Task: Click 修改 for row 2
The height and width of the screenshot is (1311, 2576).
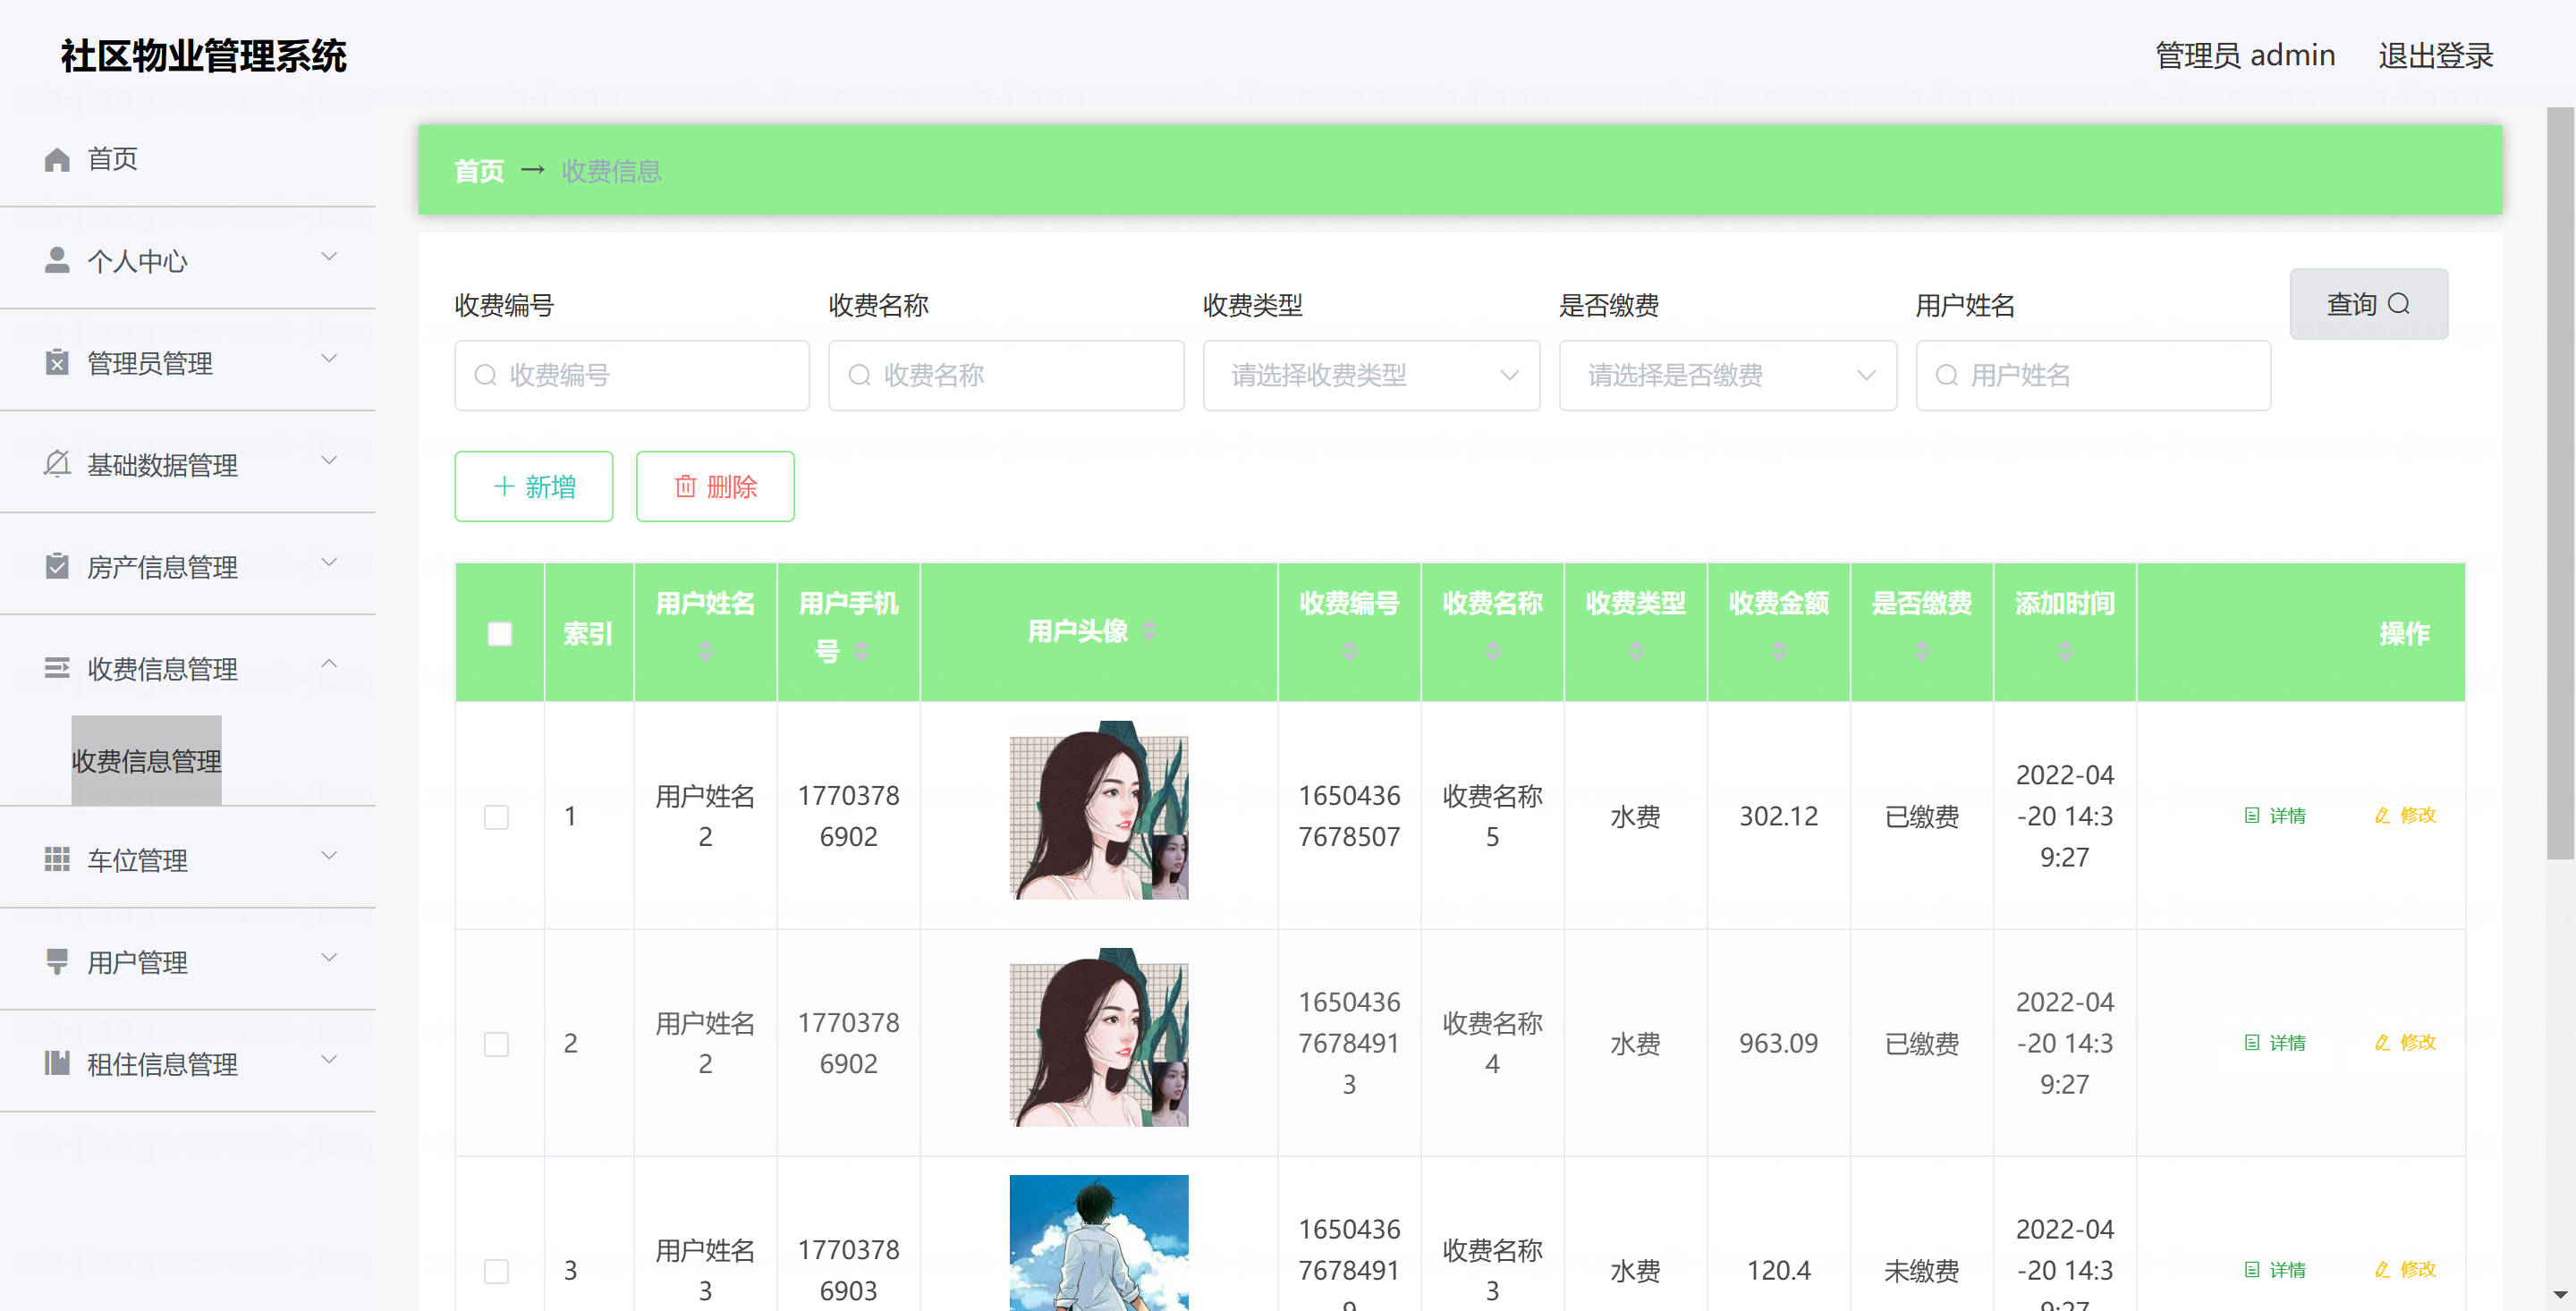Action: 2405,1042
